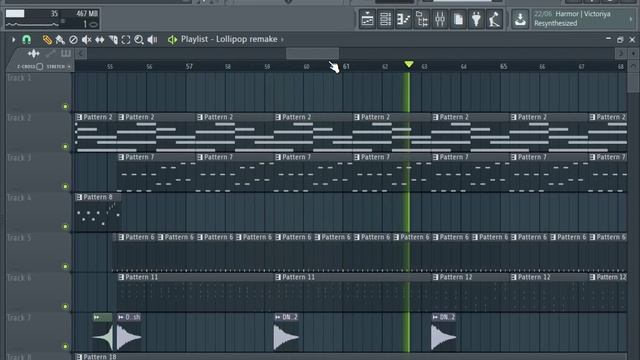The width and height of the screenshot is (640, 360).
Task: Toggle the STRETCH option
Action: tap(56, 67)
